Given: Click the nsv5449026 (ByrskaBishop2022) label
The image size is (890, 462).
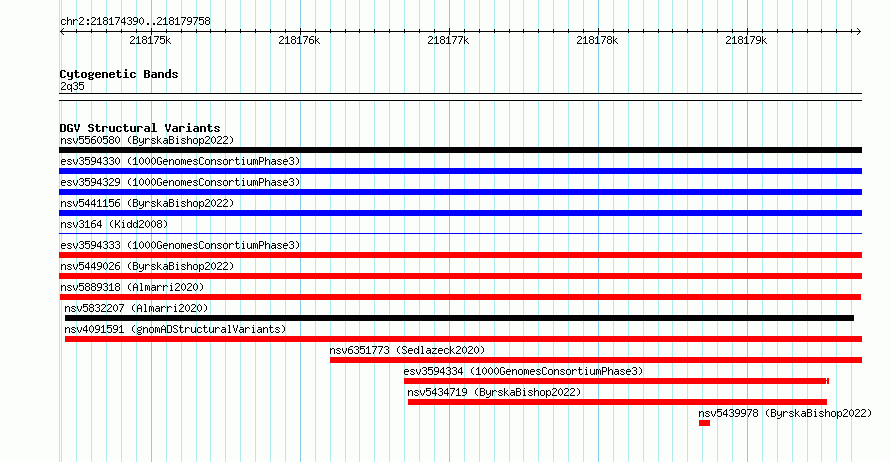Looking at the screenshot, I should [x=147, y=266].
